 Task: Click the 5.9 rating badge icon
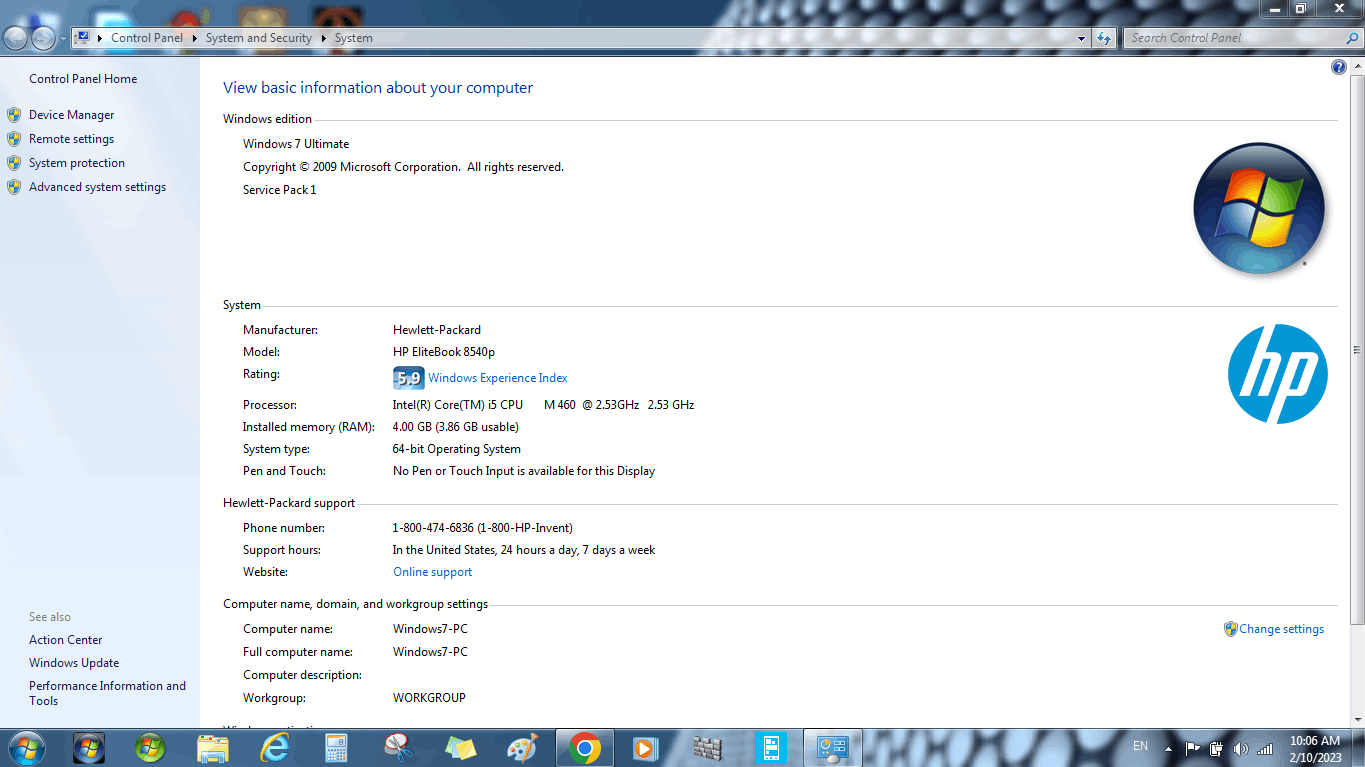click(408, 378)
